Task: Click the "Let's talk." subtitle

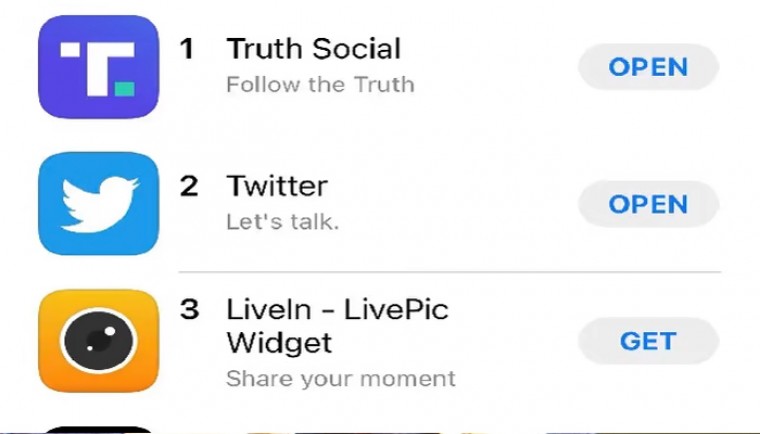Action: point(283,221)
